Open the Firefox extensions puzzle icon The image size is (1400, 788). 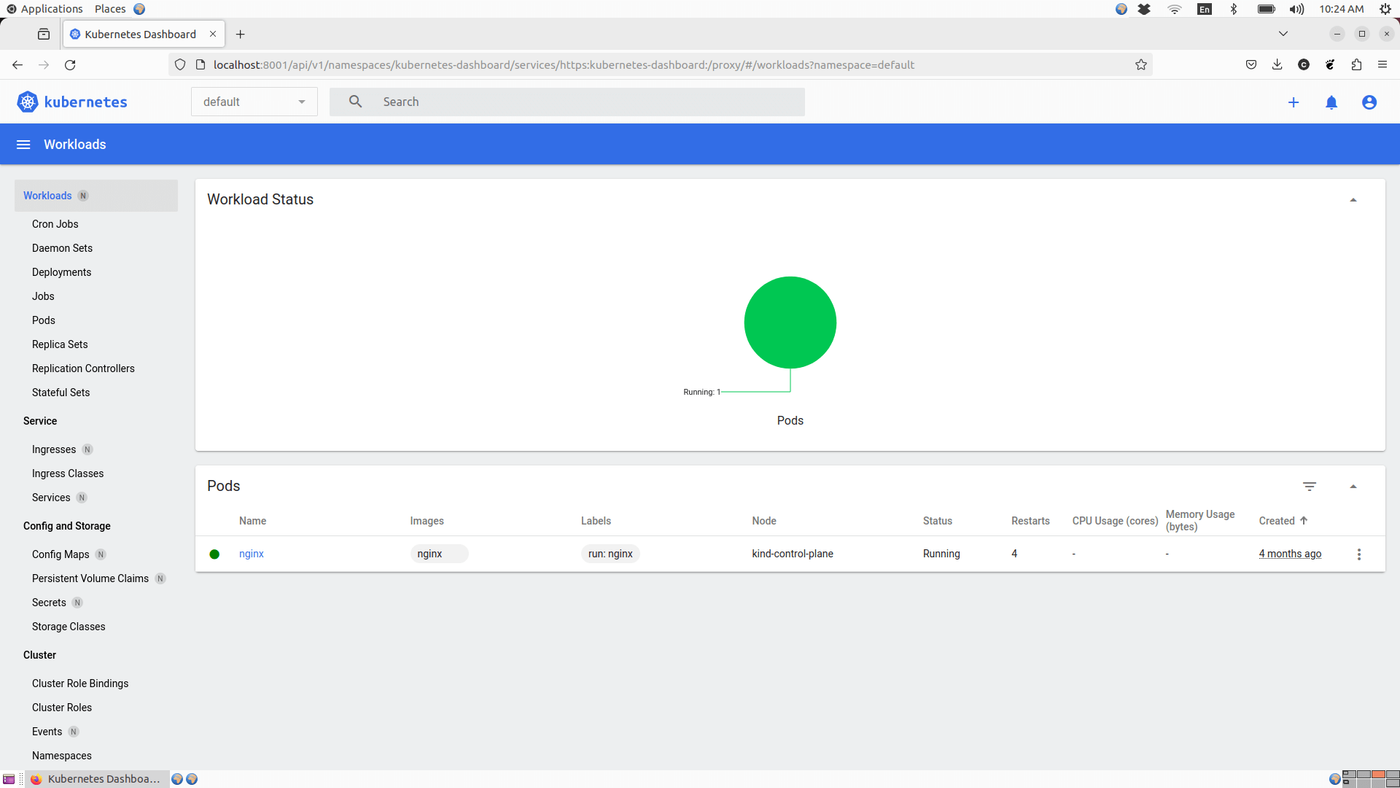click(1356, 65)
